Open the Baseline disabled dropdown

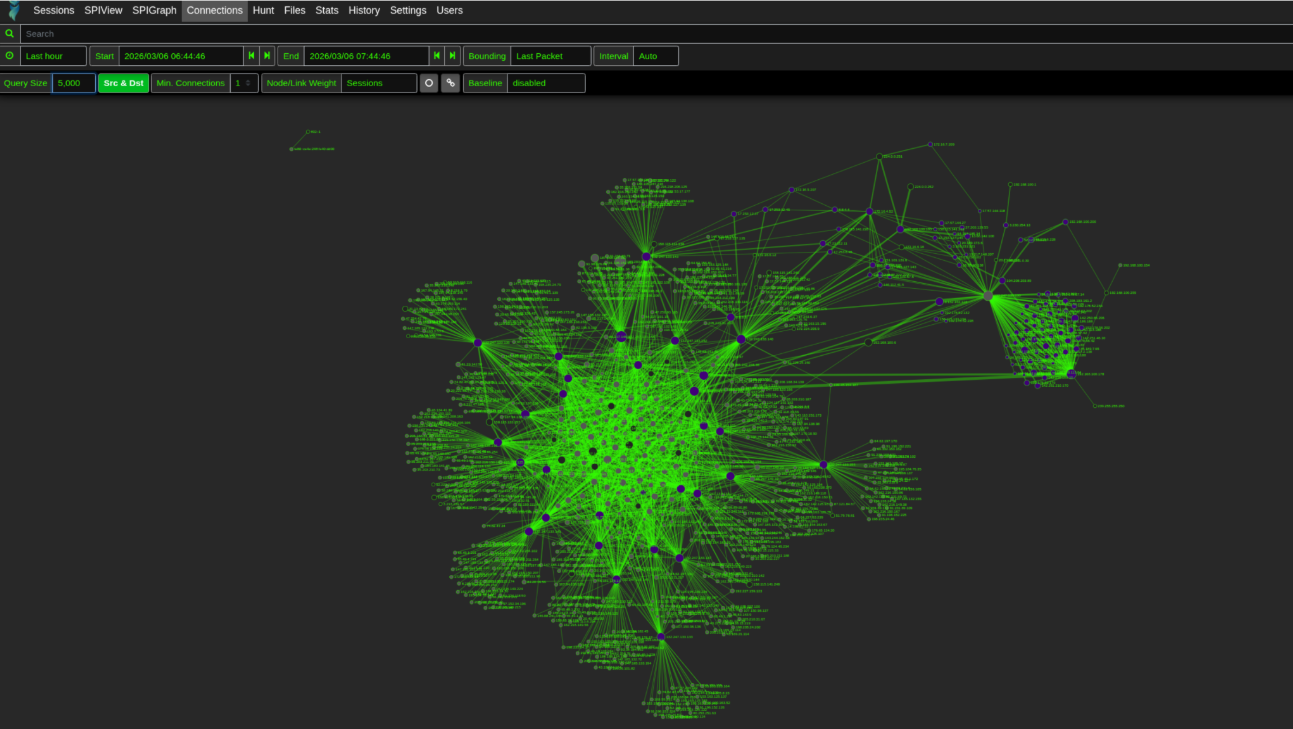545,83
